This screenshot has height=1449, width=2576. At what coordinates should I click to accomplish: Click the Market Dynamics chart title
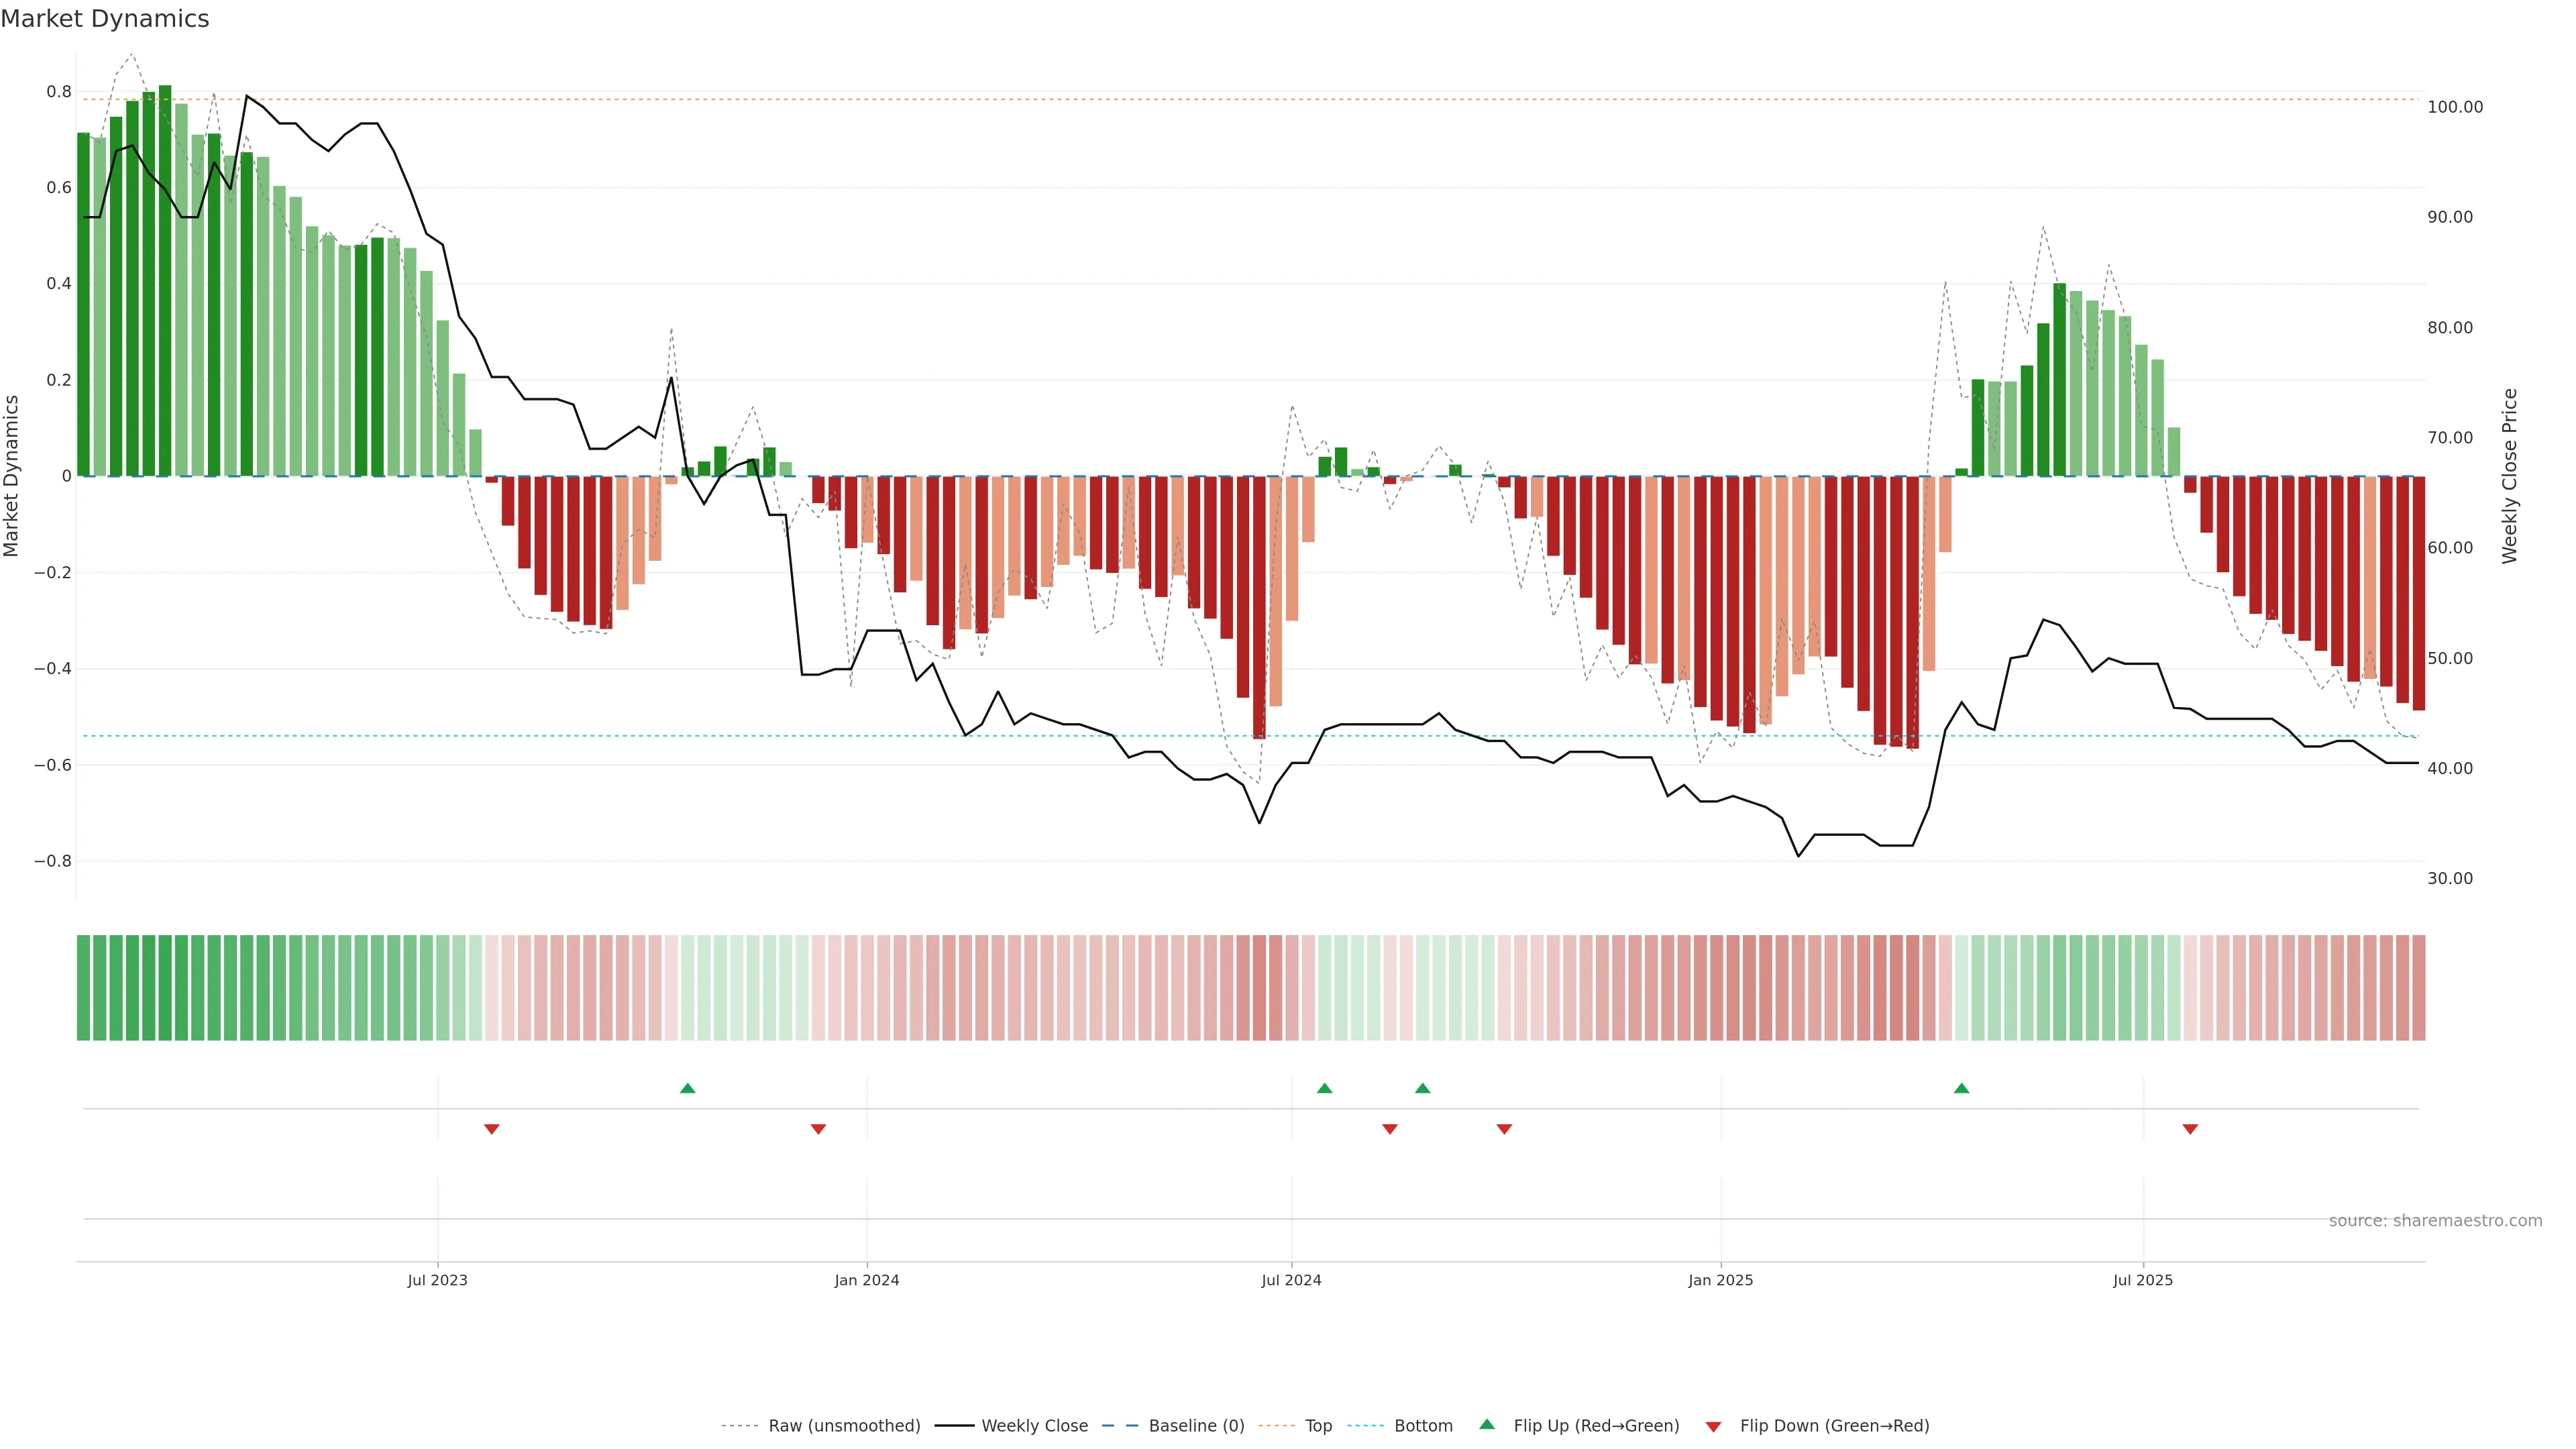[x=105, y=19]
